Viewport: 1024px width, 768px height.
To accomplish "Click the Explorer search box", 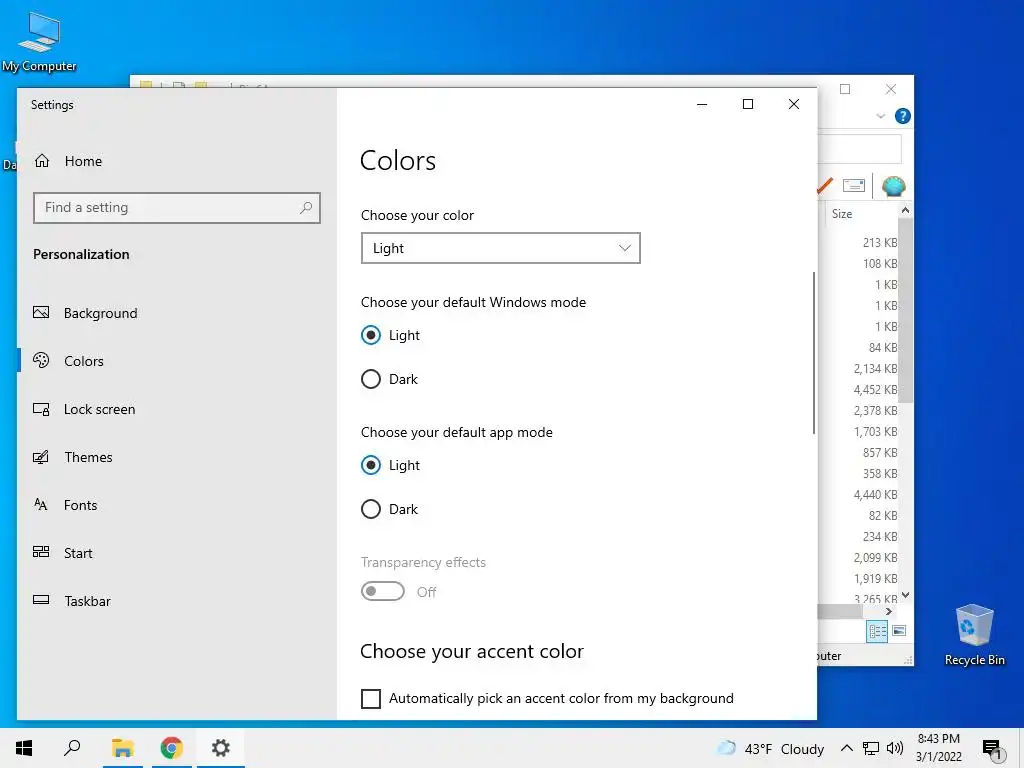I will [x=859, y=149].
